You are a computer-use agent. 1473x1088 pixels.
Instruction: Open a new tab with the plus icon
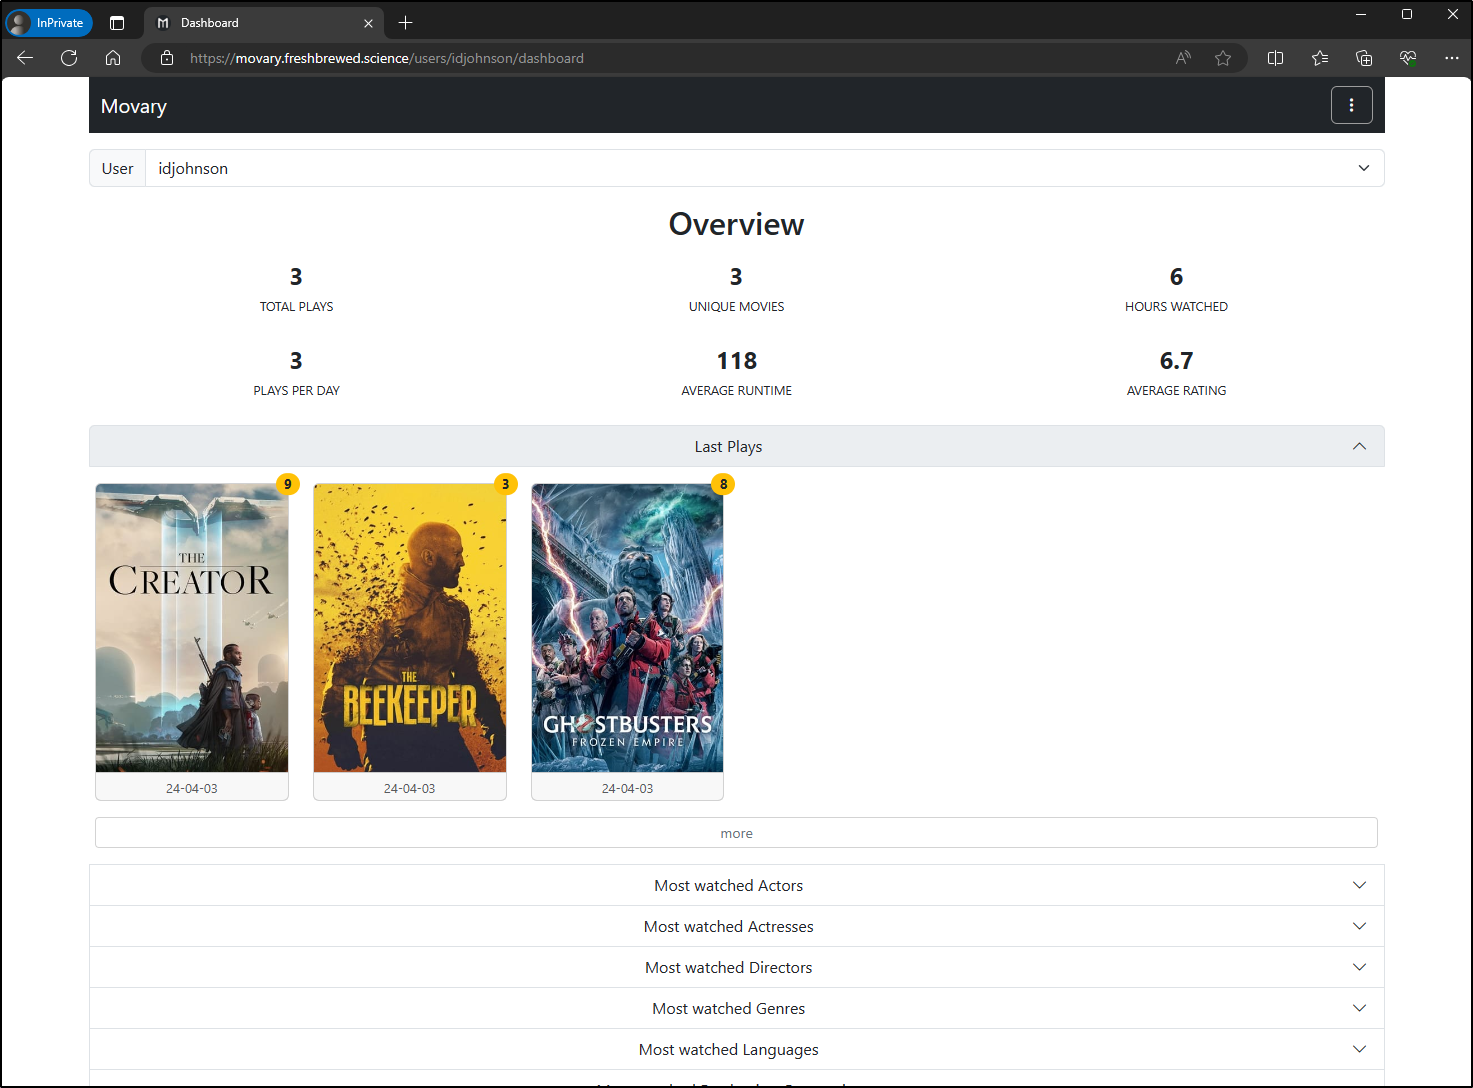click(405, 23)
